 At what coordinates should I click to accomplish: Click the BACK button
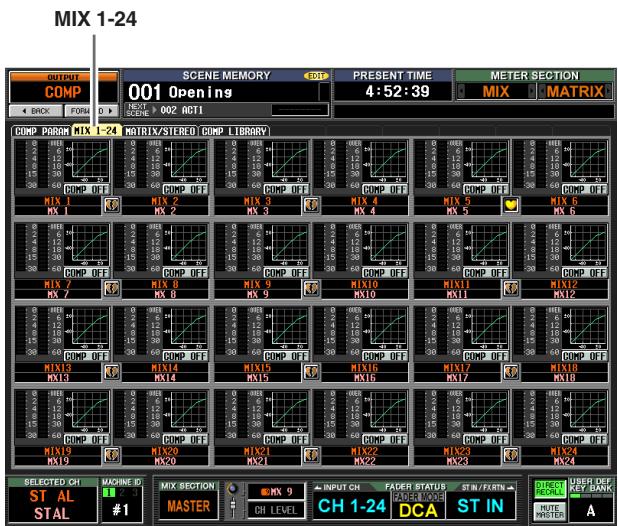click(x=35, y=111)
